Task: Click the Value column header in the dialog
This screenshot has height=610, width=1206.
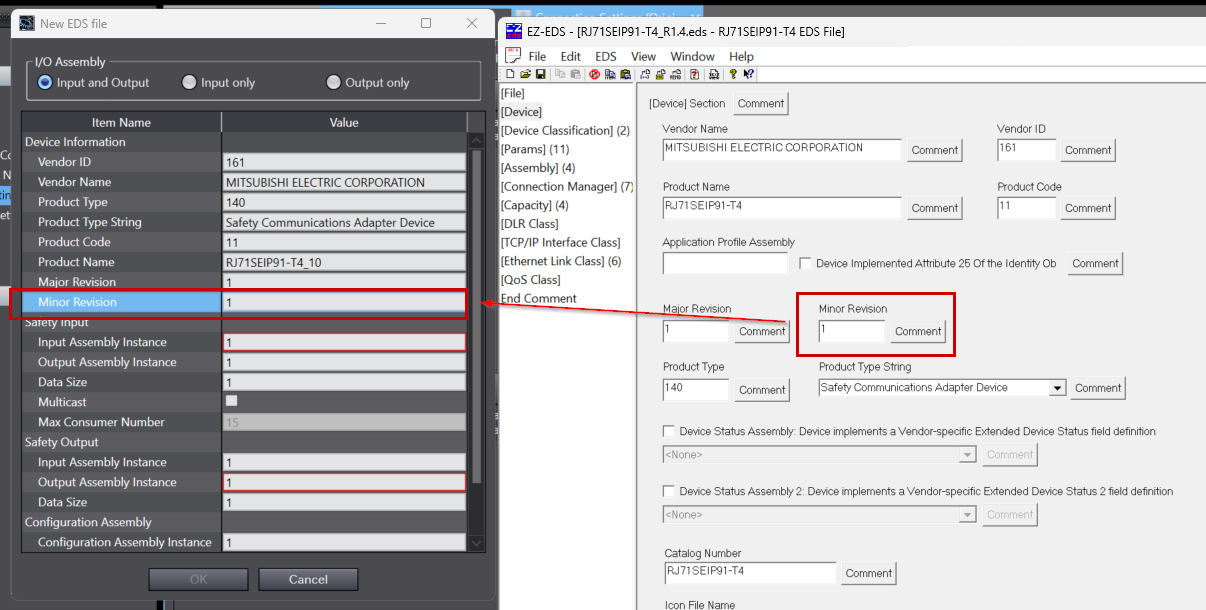Action: [344, 122]
